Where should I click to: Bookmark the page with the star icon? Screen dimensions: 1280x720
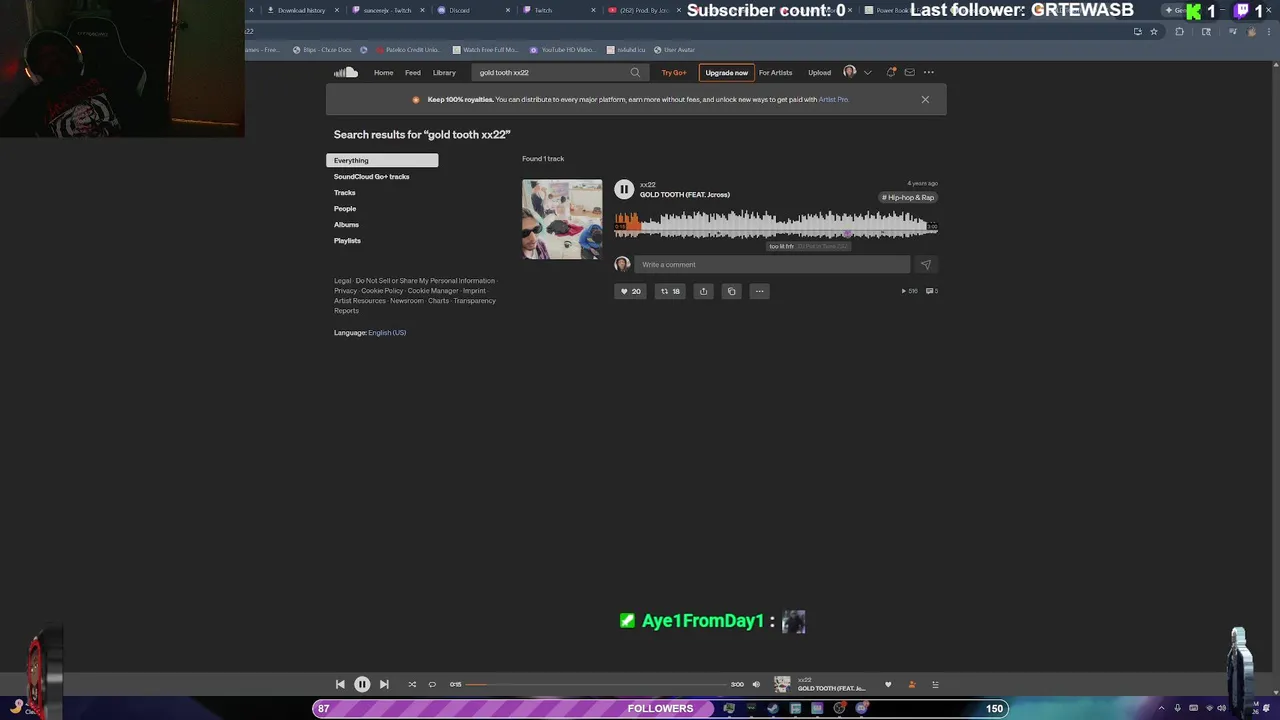pyautogui.click(x=1154, y=32)
